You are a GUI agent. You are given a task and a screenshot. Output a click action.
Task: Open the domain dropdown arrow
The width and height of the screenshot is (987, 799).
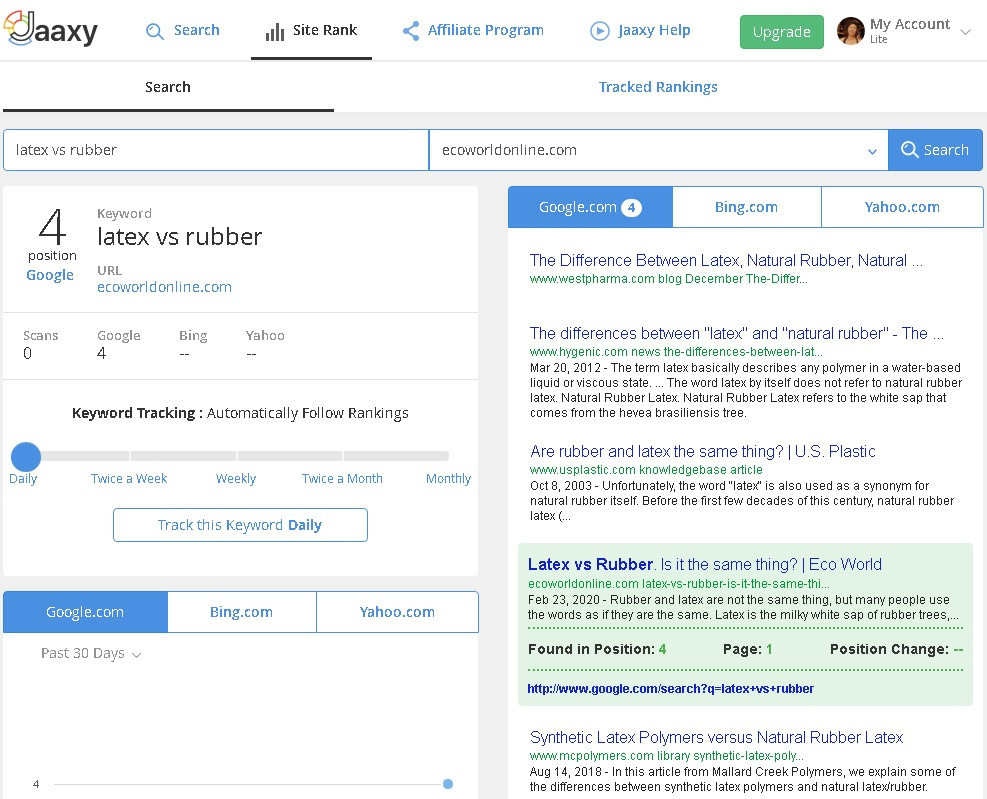tap(872, 151)
